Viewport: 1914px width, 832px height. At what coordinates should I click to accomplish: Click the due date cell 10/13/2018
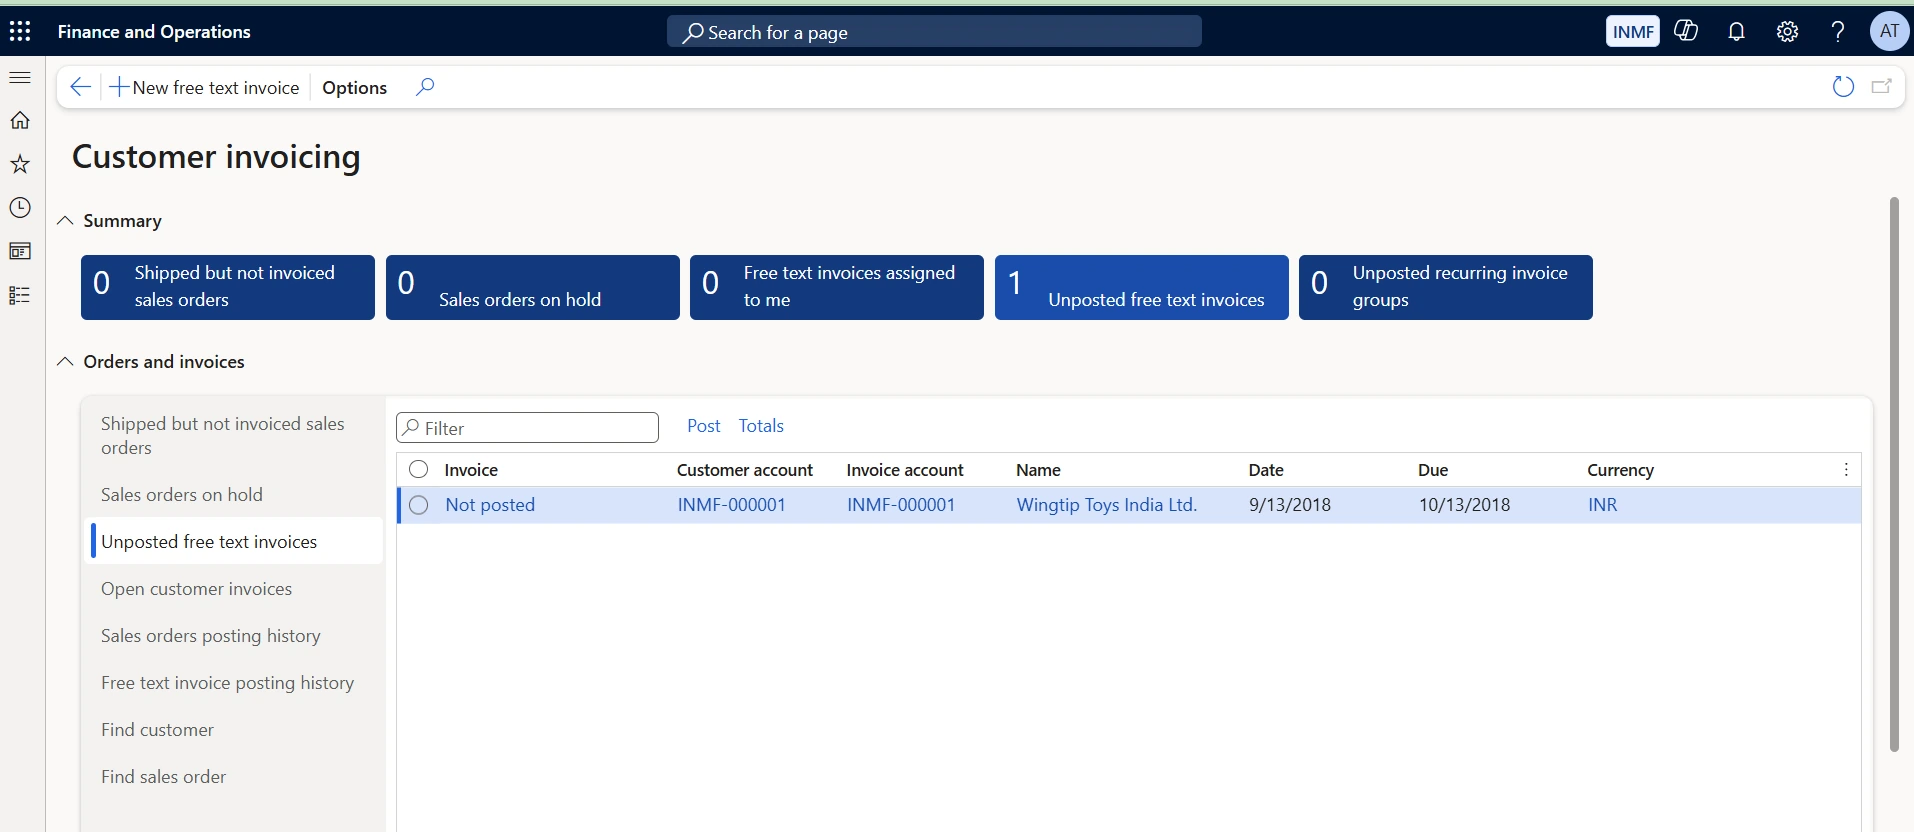pyautogui.click(x=1464, y=505)
